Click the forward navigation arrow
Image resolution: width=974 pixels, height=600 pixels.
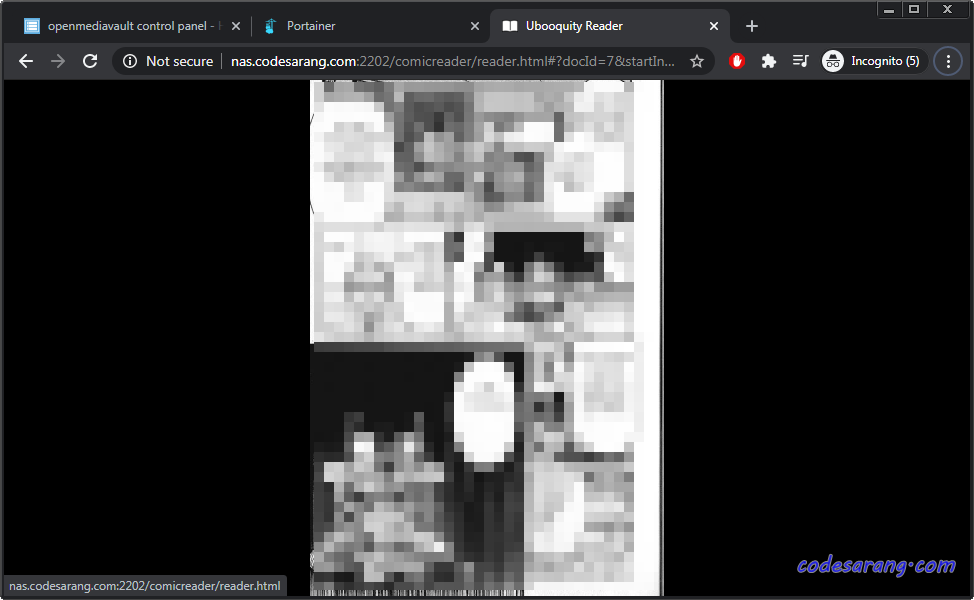pyautogui.click(x=58, y=61)
